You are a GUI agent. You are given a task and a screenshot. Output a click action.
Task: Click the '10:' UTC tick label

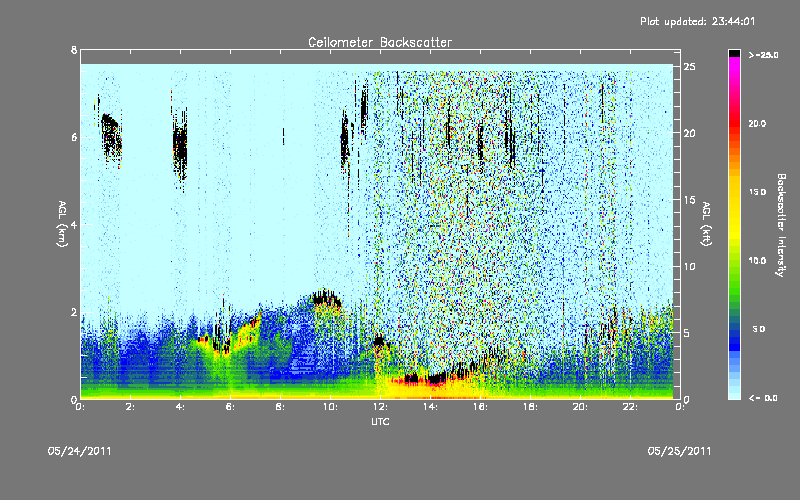coord(330,407)
